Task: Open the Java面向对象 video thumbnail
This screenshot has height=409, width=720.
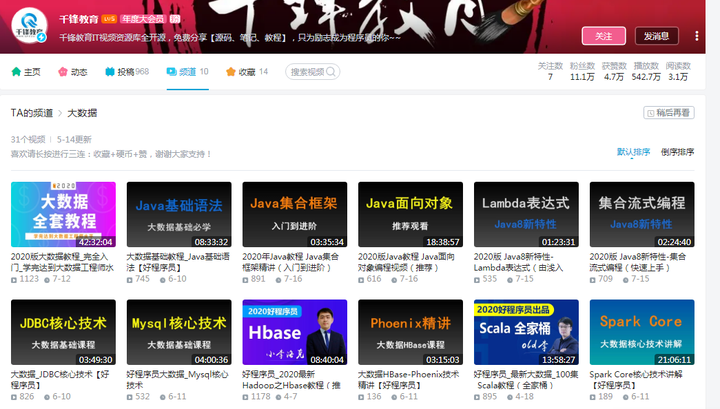Action: (x=411, y=214)
